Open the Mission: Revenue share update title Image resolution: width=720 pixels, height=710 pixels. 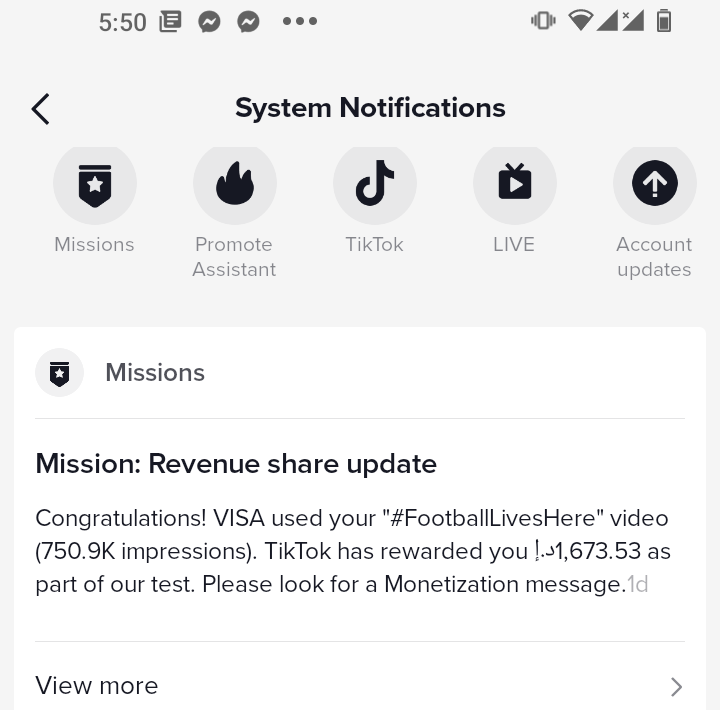pos(236,464)
